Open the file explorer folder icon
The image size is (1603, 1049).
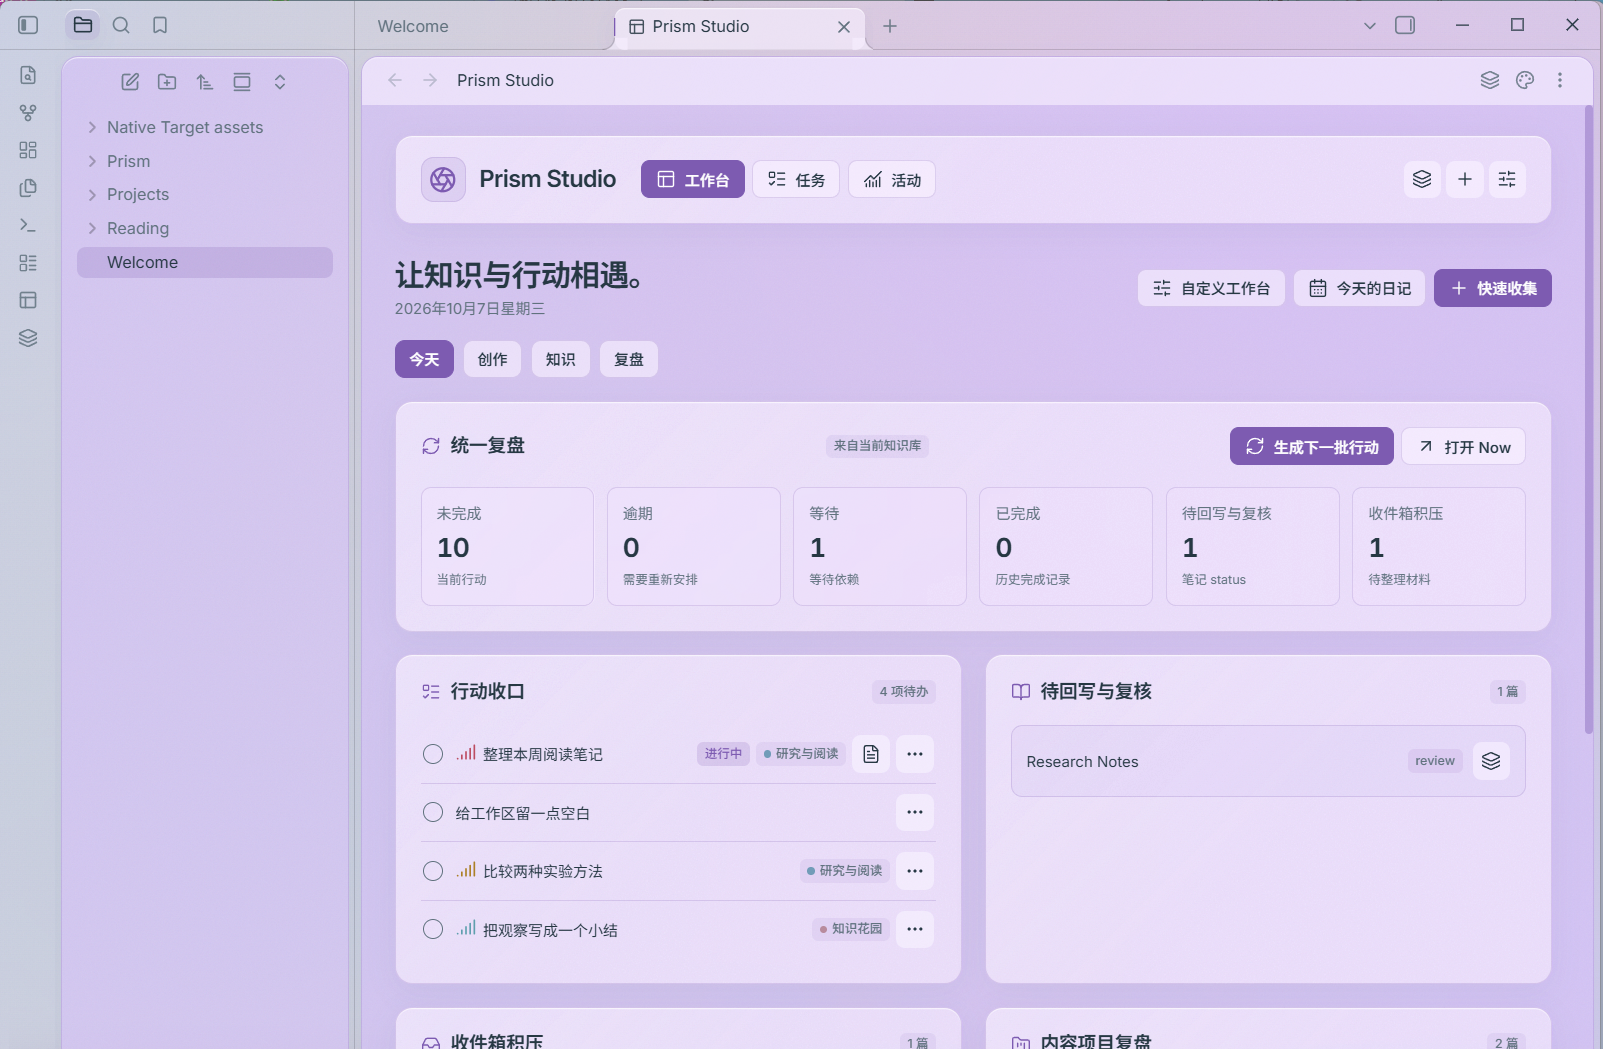pos(83,25)
